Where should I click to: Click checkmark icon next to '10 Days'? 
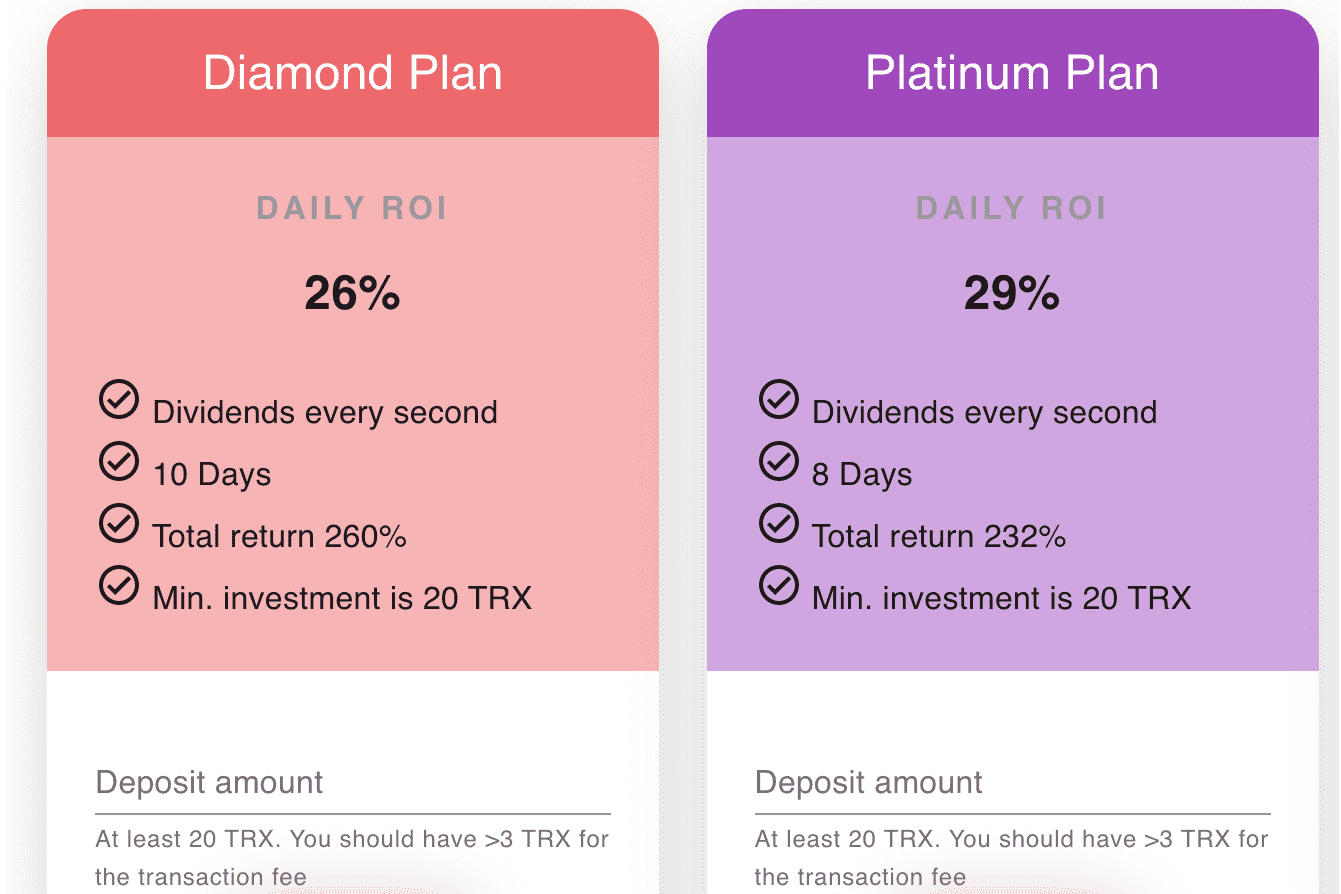coord(119,462)
